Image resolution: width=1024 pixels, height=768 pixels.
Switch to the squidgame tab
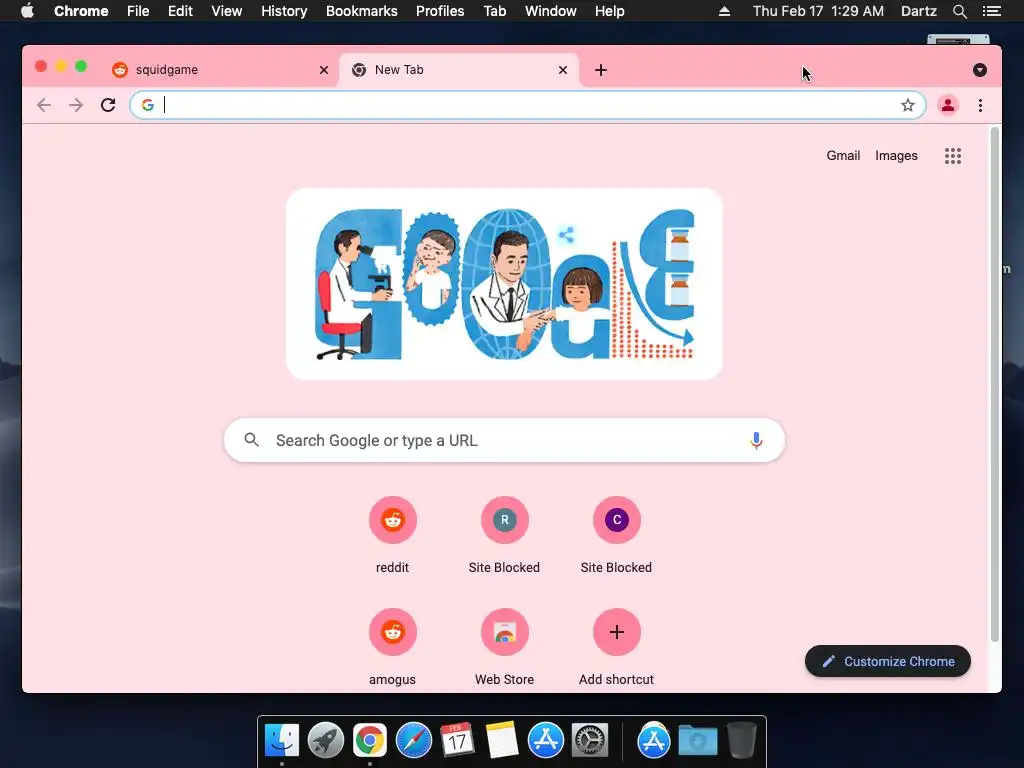pos(221,70)
